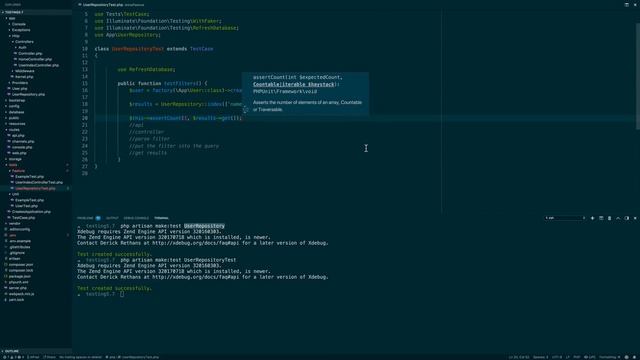Collapse the app folder
The width and height of the screenshot is (640, 360).
(12, 18)
